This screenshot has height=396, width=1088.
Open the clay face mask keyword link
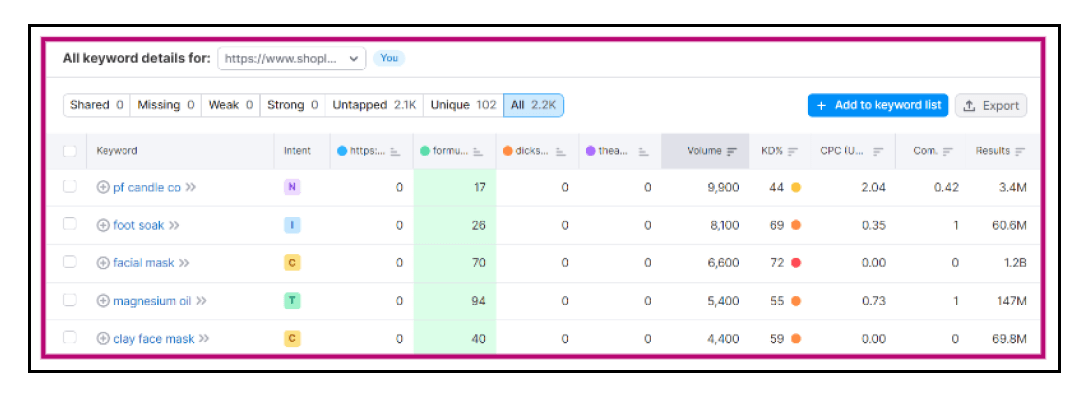coord(153,338)
